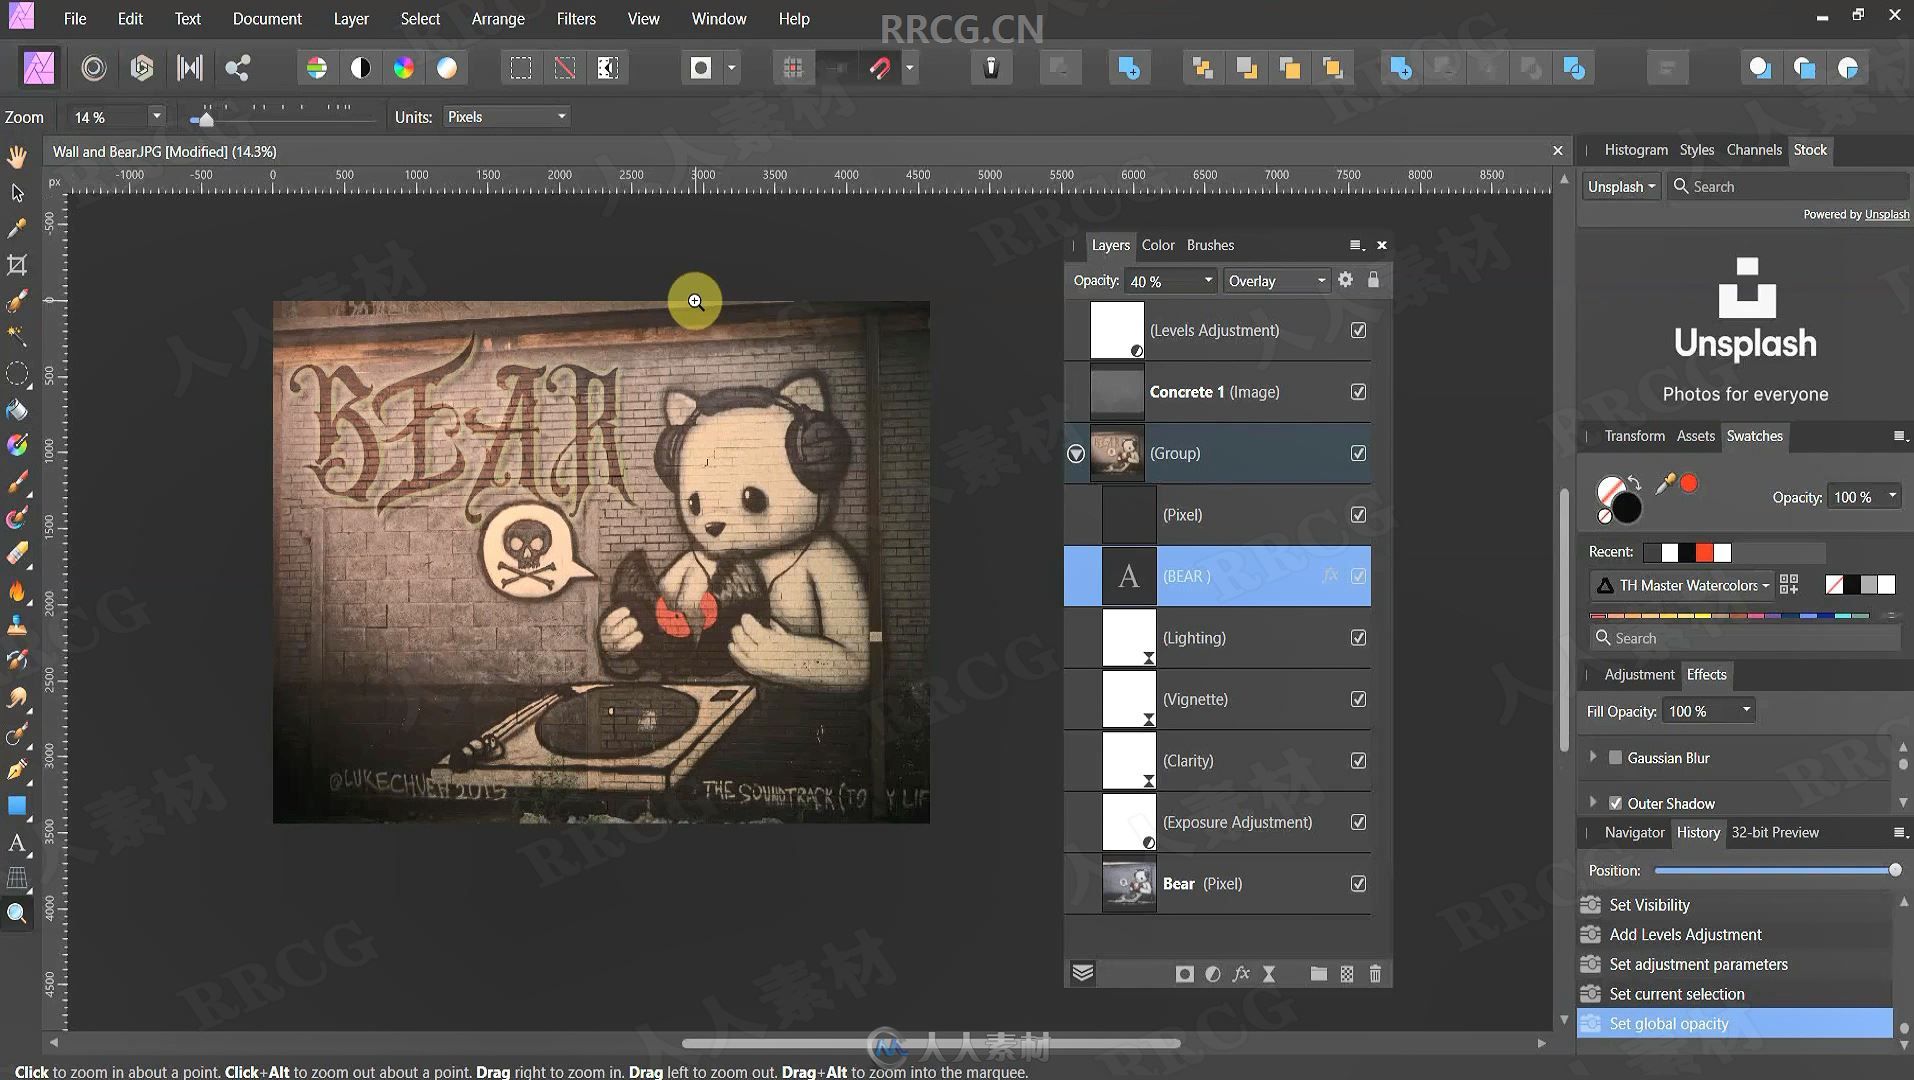Select the Rectangle shape tool

[17, 806]
